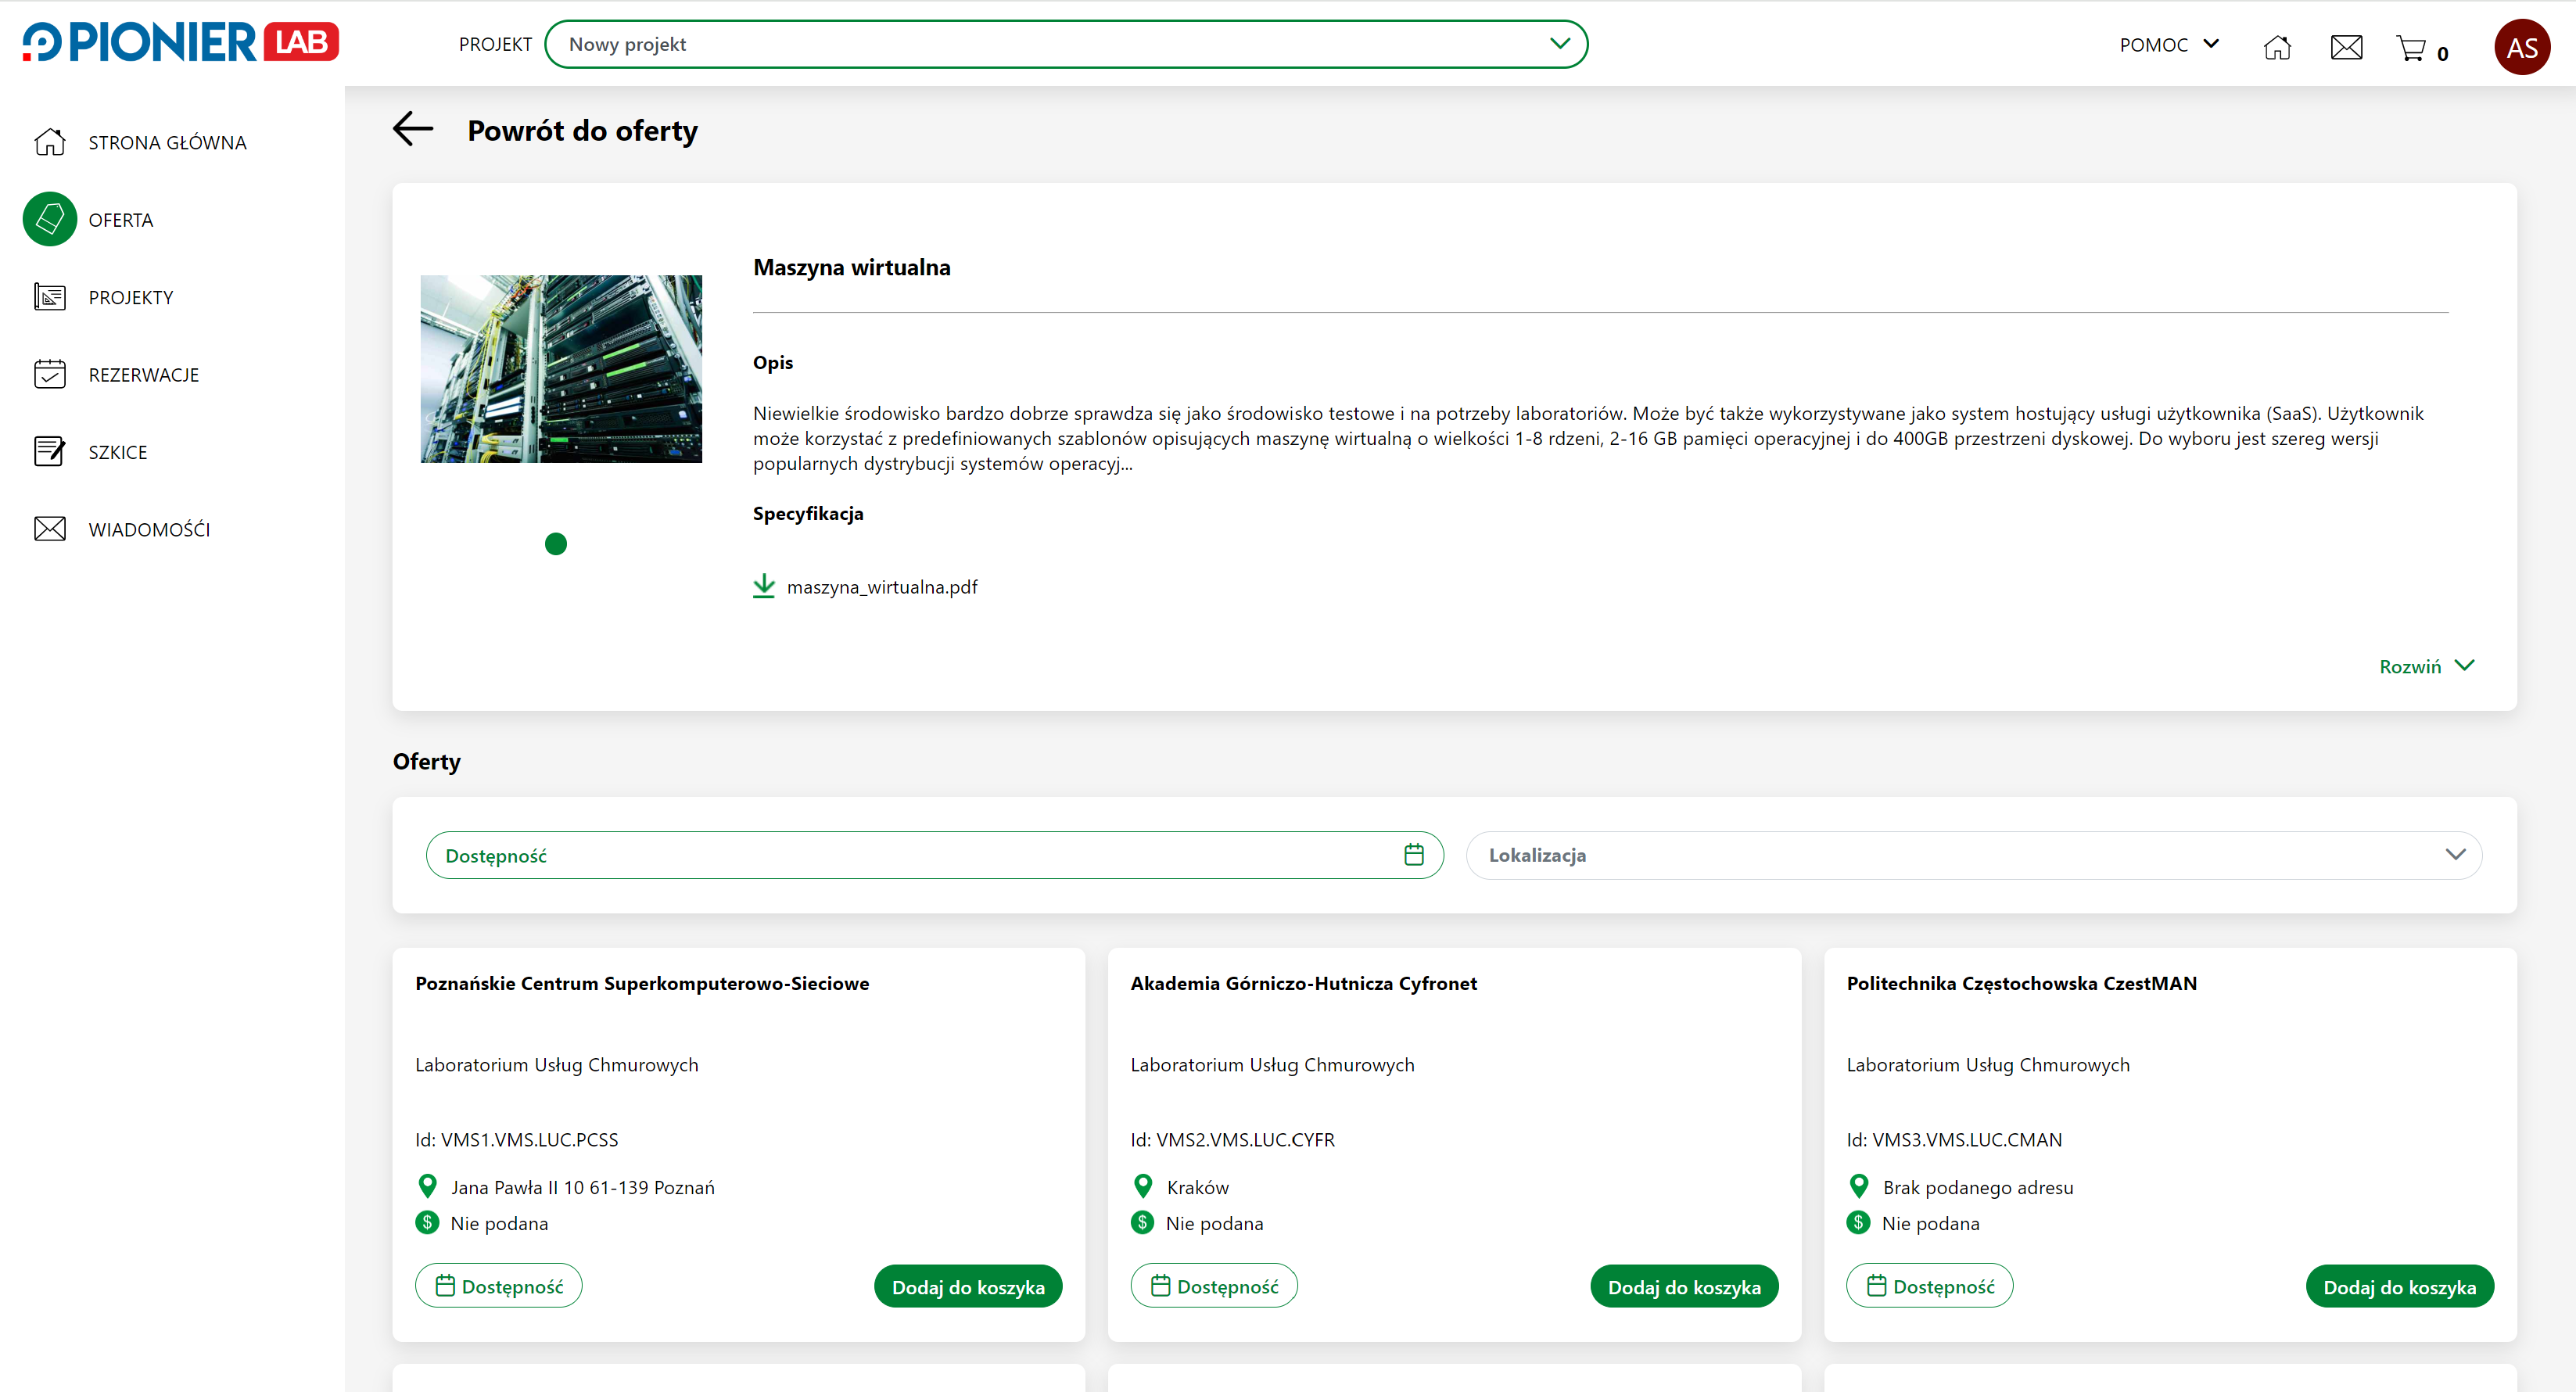Click the Id: VMS1.VMS.LUC.PCSS text
The image size is (2576, 1392).
click(x=517, y=1139)
